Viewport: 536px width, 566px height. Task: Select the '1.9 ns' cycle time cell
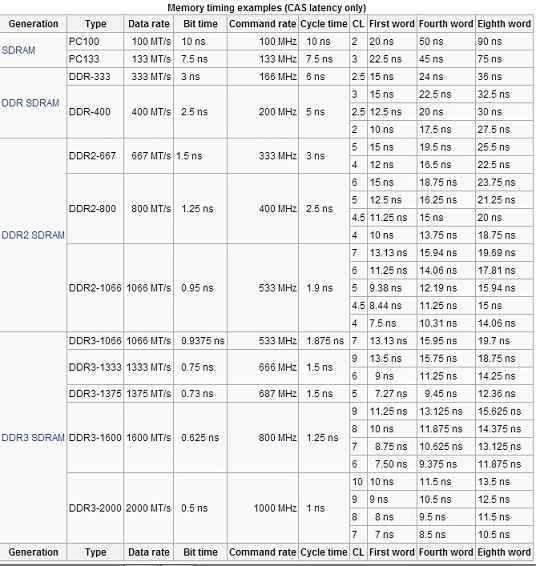pyautogui.click(x=324, y=288)
